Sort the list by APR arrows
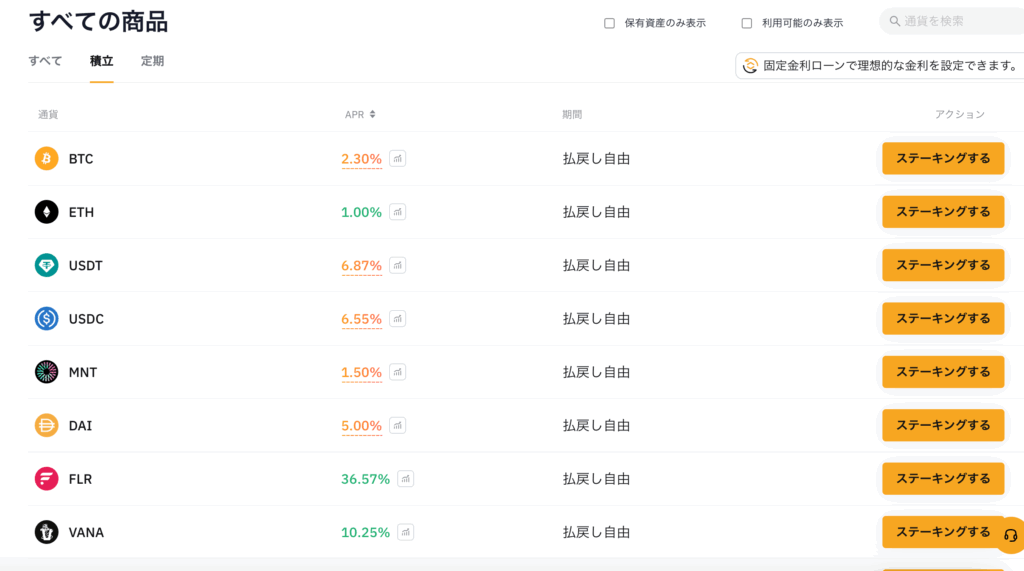 tap(372, 114)
